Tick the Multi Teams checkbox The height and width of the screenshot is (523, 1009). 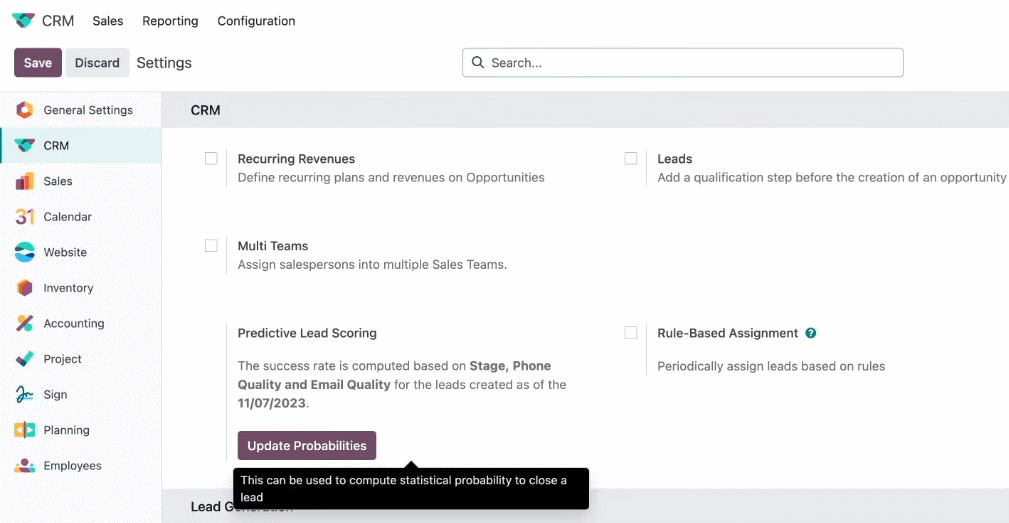click(x=211, y=246)
